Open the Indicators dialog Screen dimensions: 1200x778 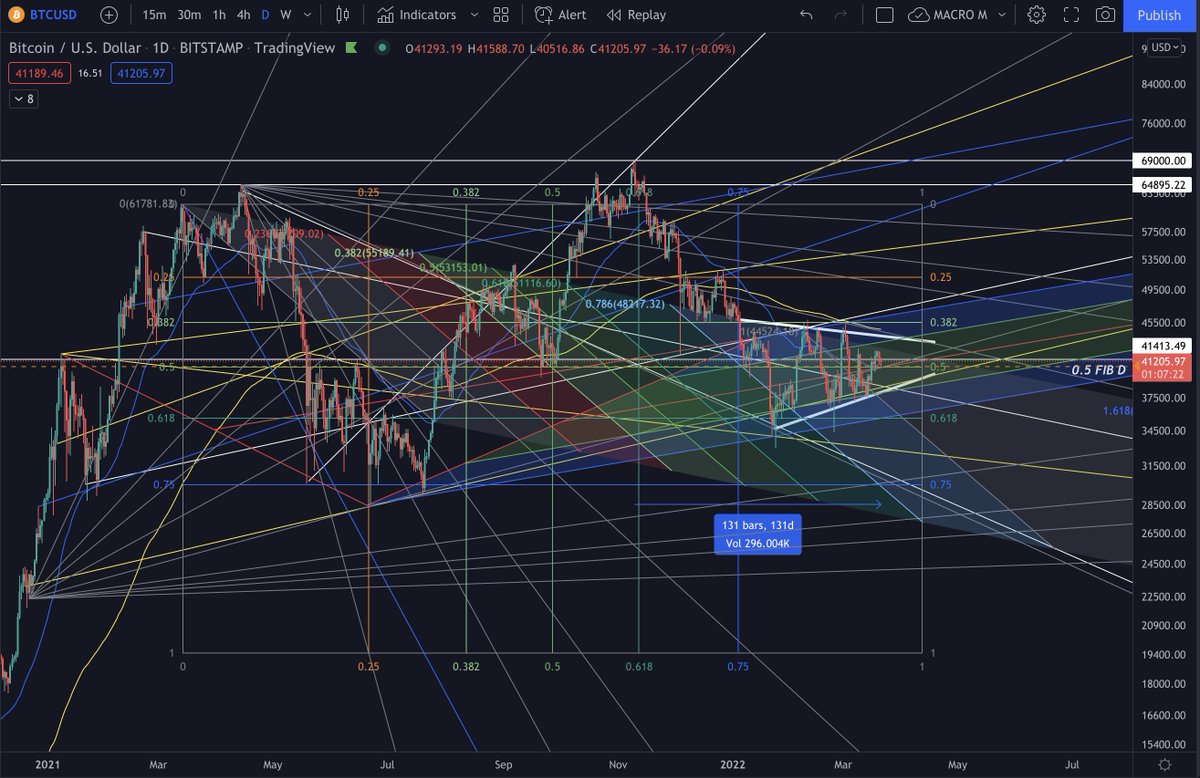point(416,15)
